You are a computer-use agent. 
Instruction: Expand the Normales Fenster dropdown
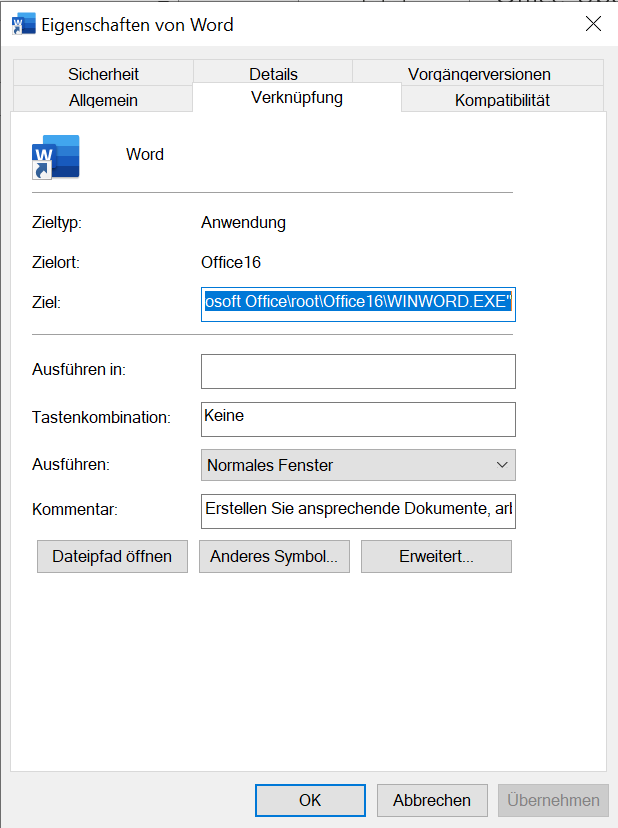[358, 465]
